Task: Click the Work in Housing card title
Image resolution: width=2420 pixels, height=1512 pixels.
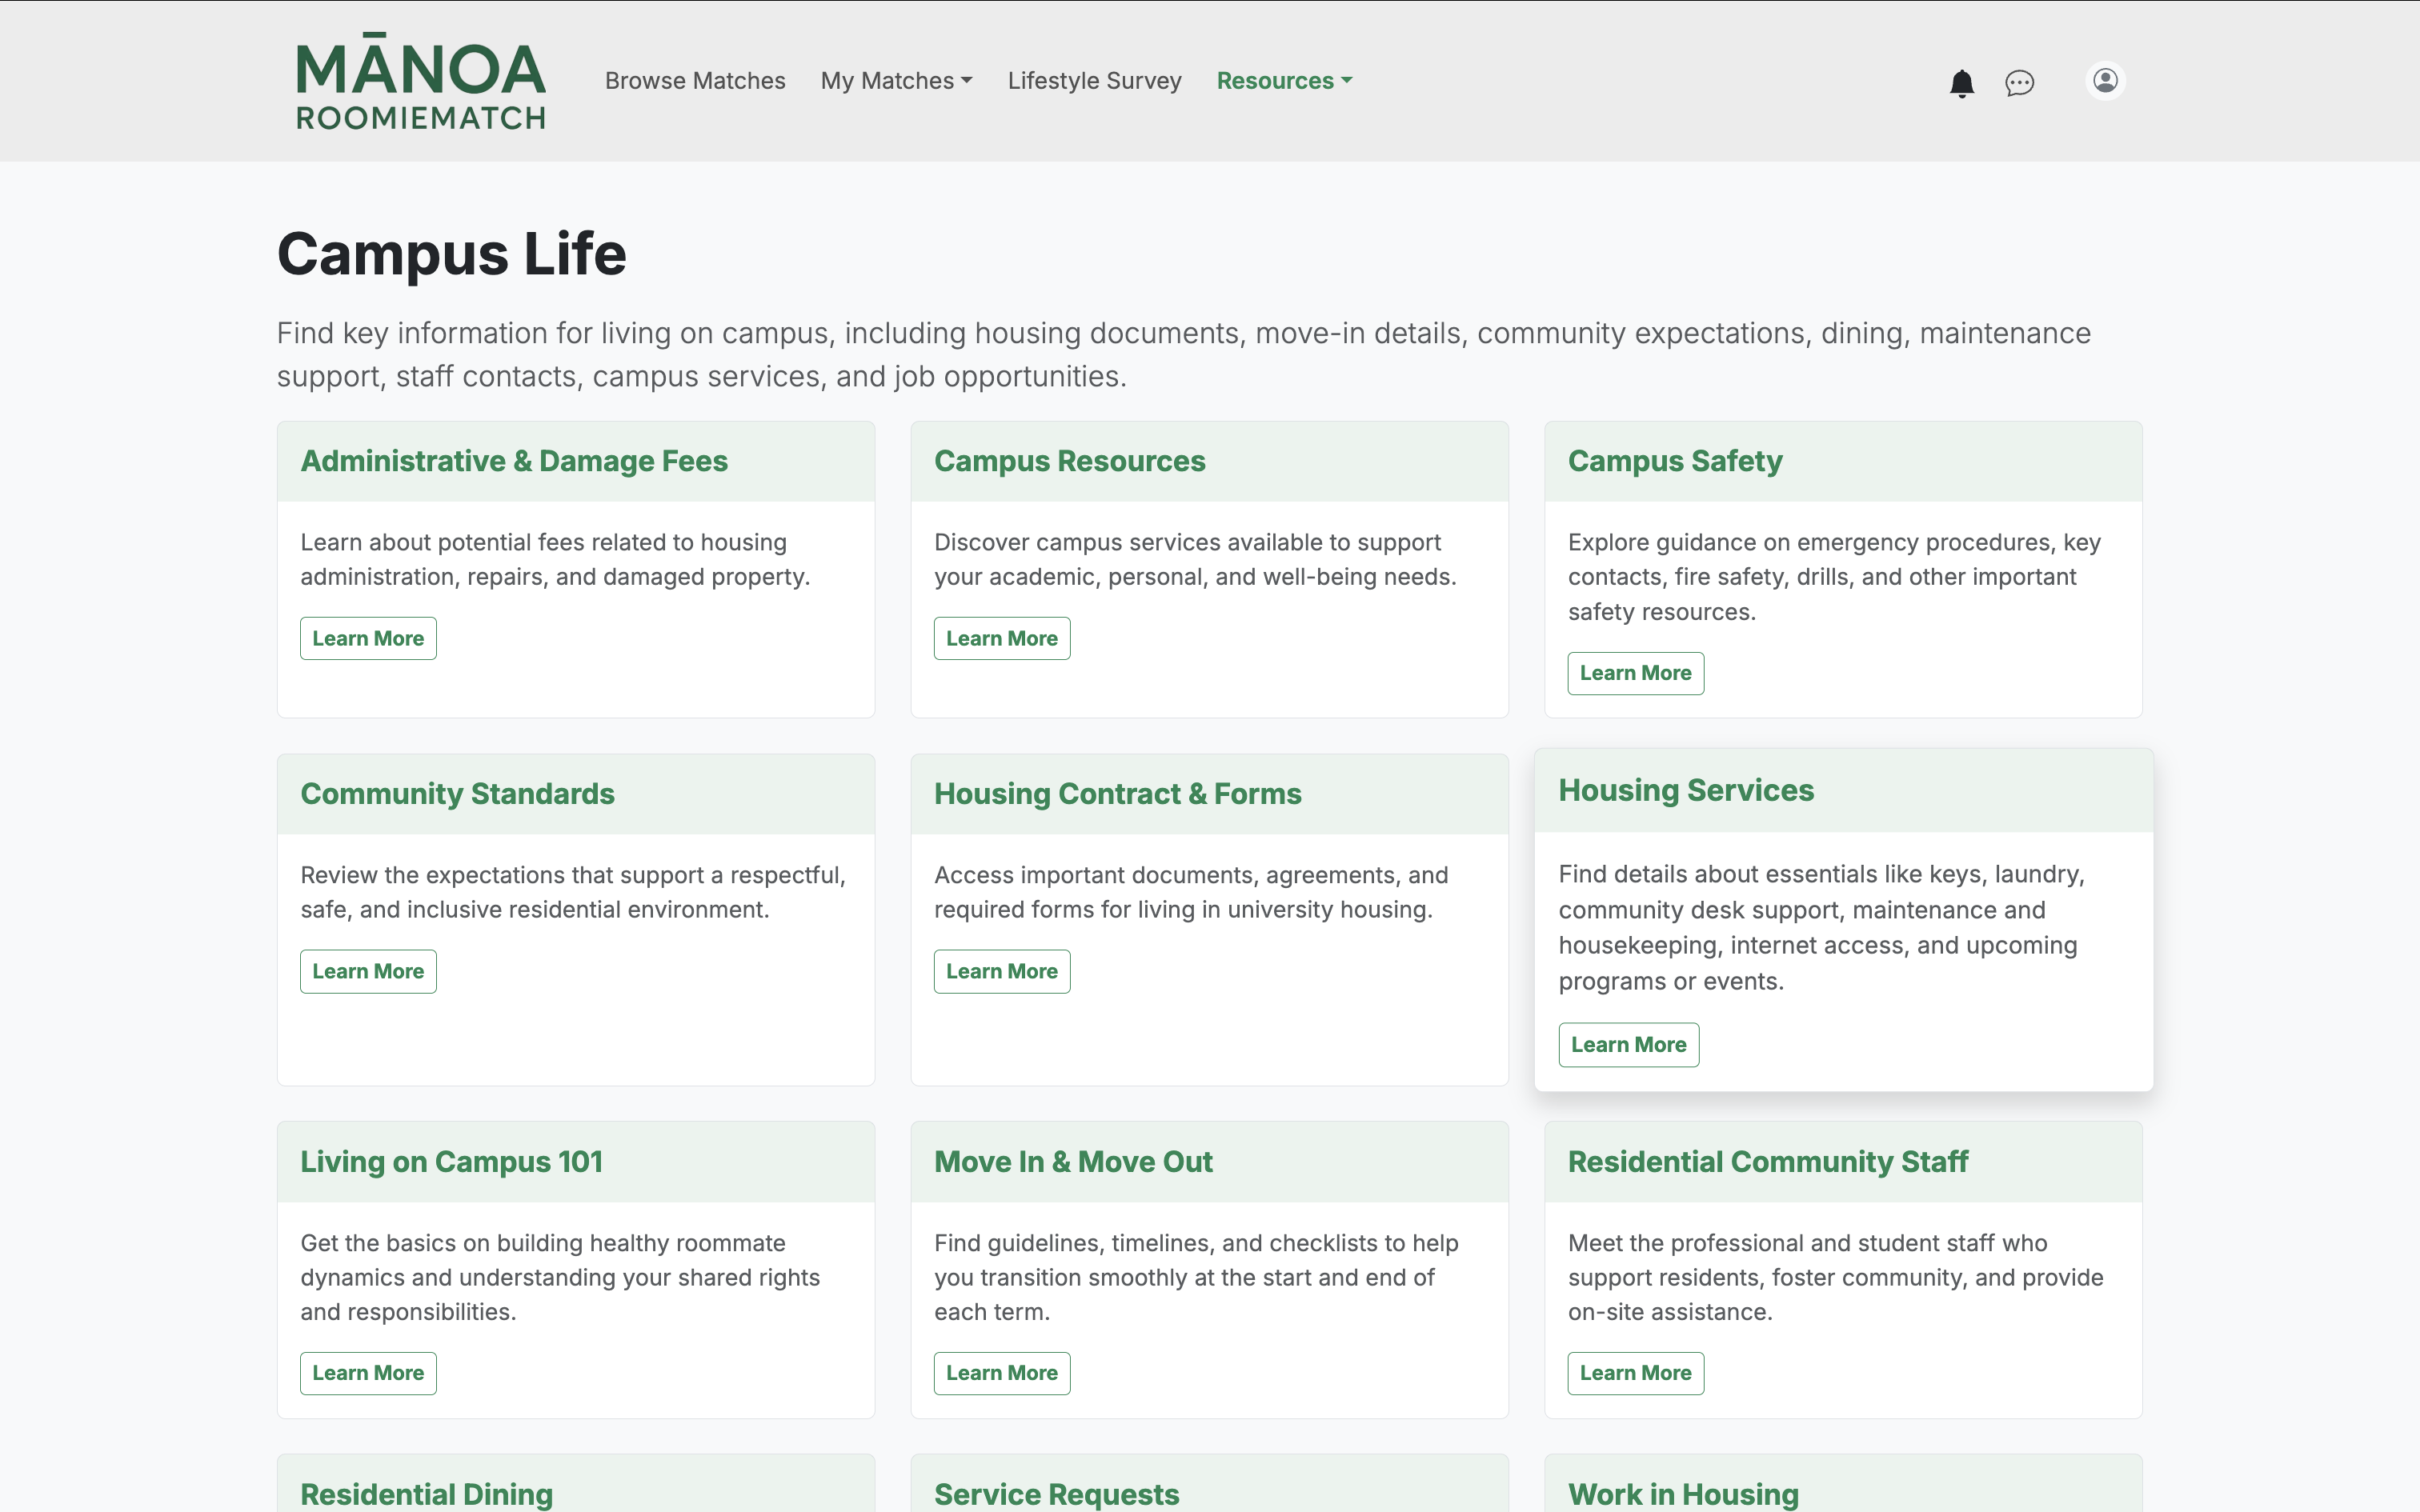Action: (1683, 1493)
